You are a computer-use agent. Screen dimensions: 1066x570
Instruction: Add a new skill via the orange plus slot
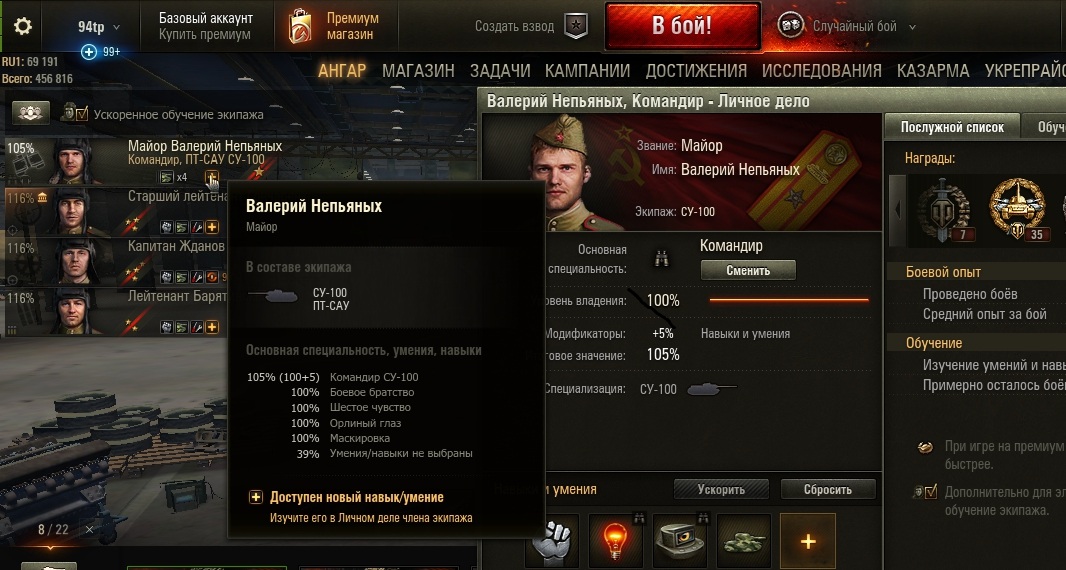coord(807,541)
